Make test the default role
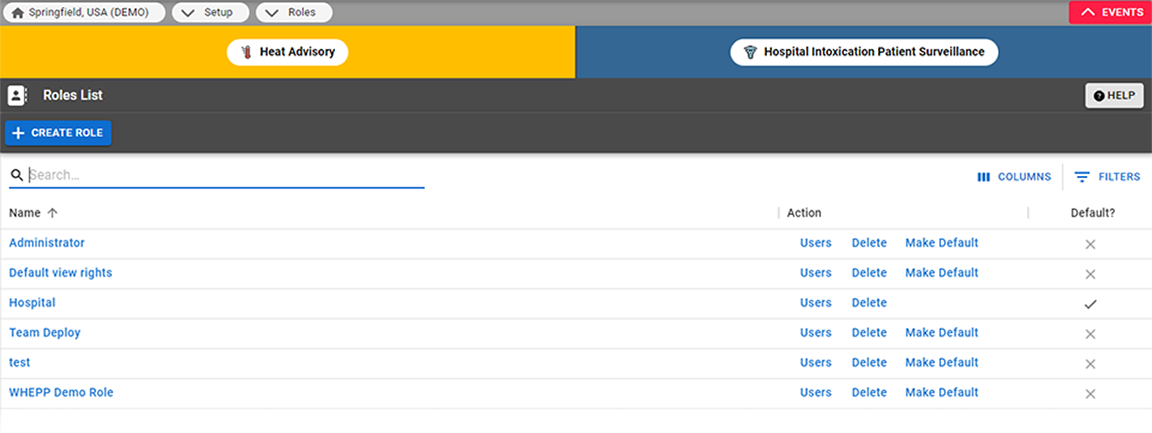The image size is (1152, 433). pos(942,362)
